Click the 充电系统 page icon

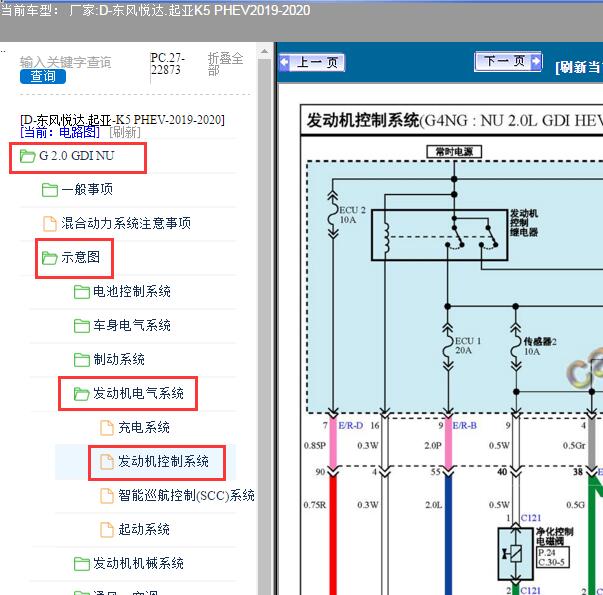click(107, 428)
